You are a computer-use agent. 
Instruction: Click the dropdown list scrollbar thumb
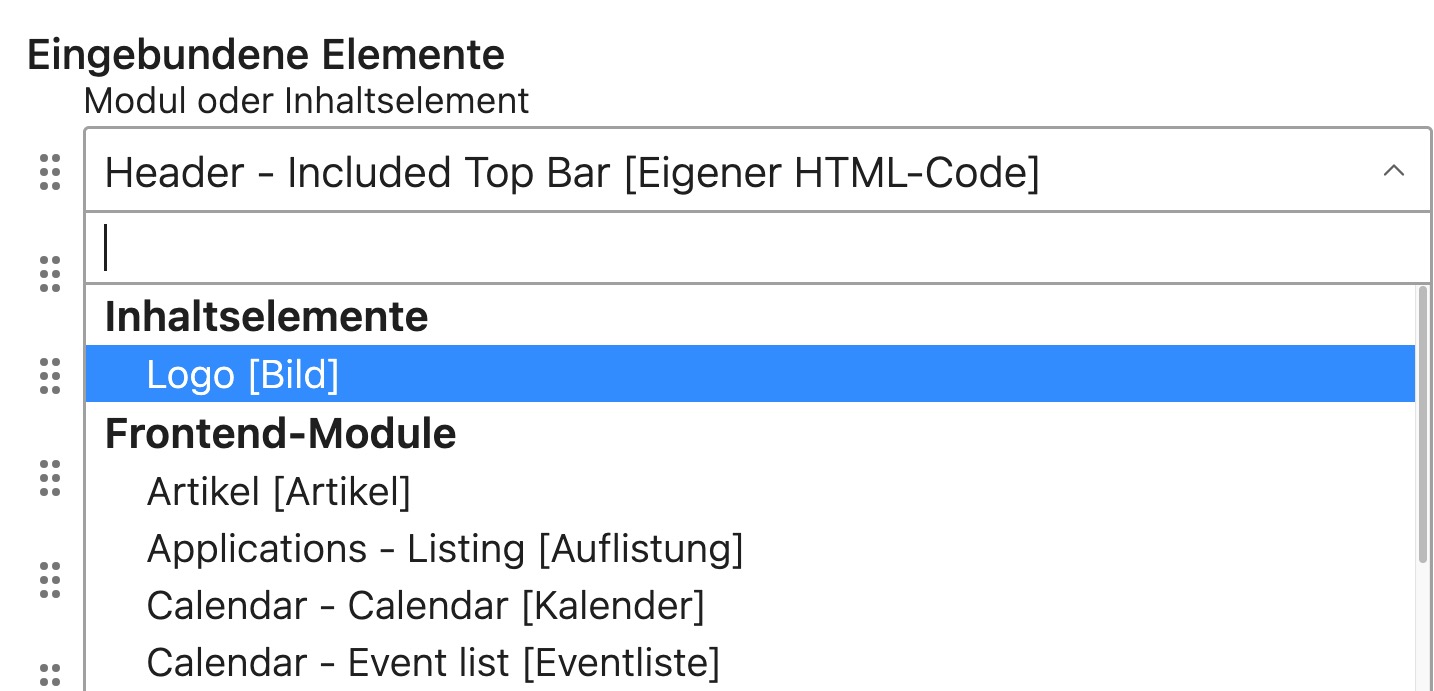coord(1423,425)
